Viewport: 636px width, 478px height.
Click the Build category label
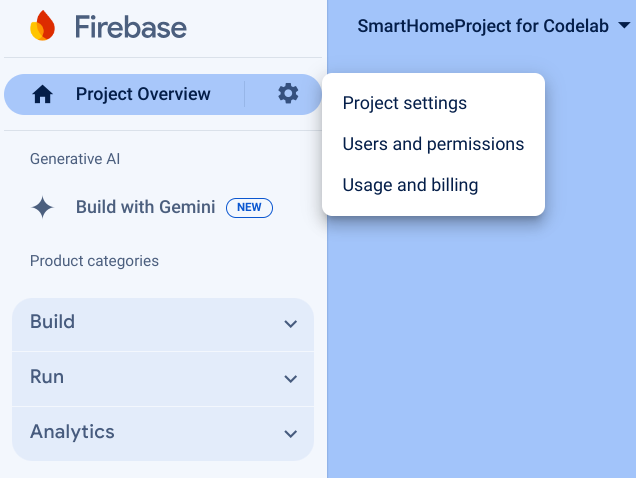[x=52, y=322]
